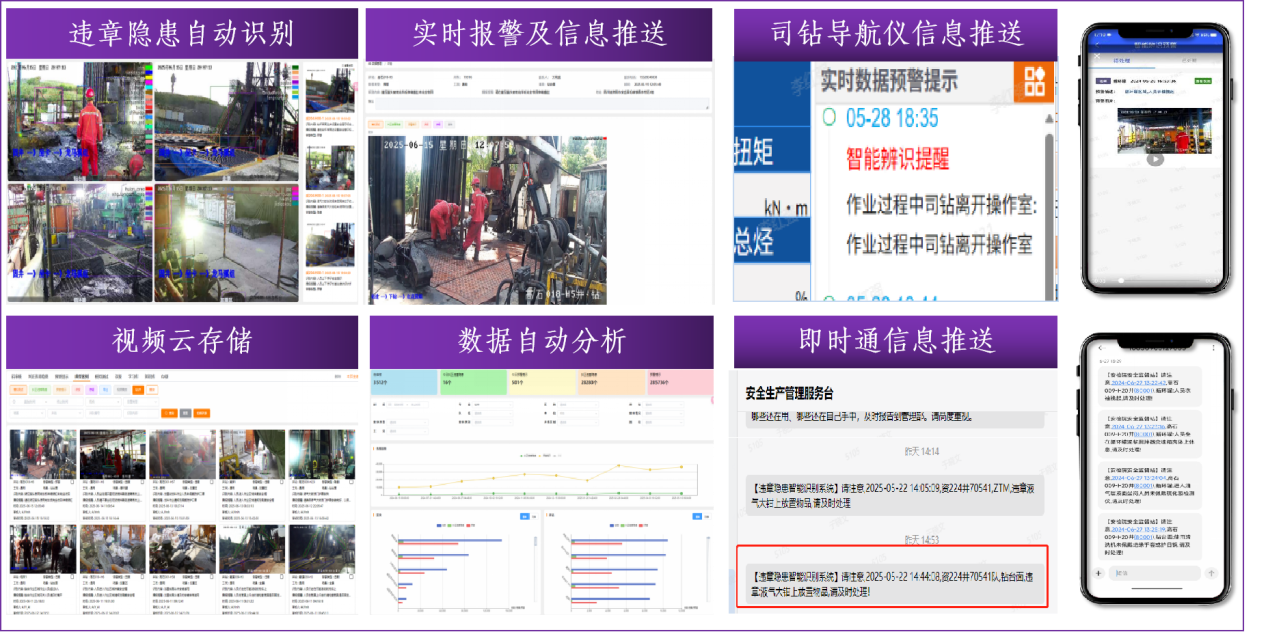
Task: Click green circle icon next to 05-28 18:35
Action: click(829, 117)
